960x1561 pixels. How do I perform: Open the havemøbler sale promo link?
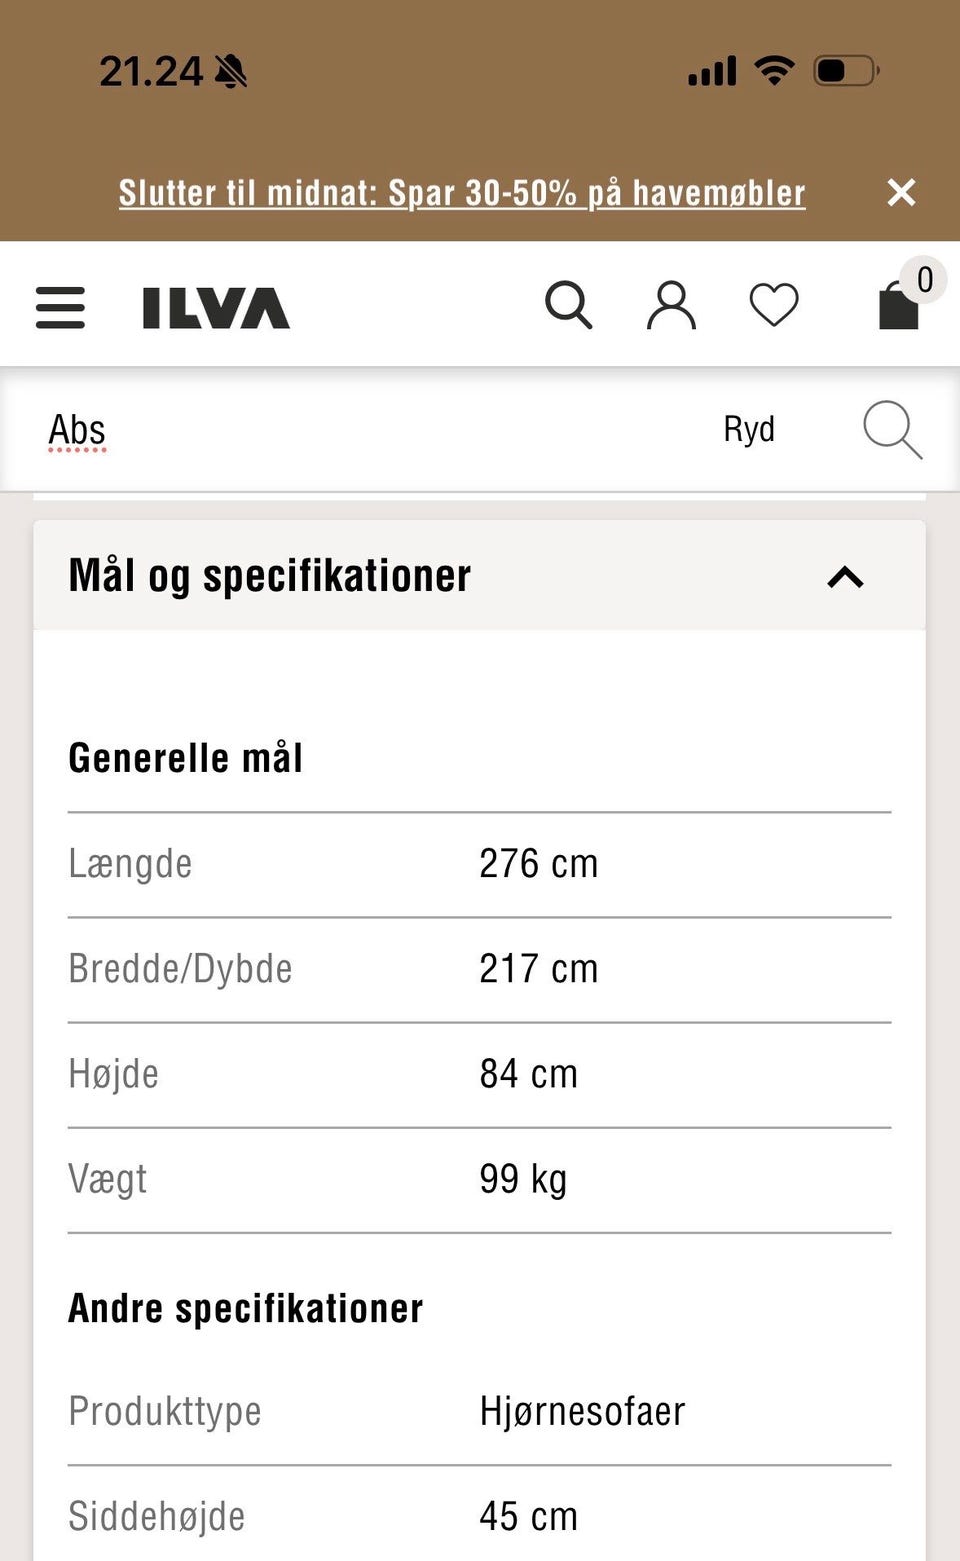(462, 192)
